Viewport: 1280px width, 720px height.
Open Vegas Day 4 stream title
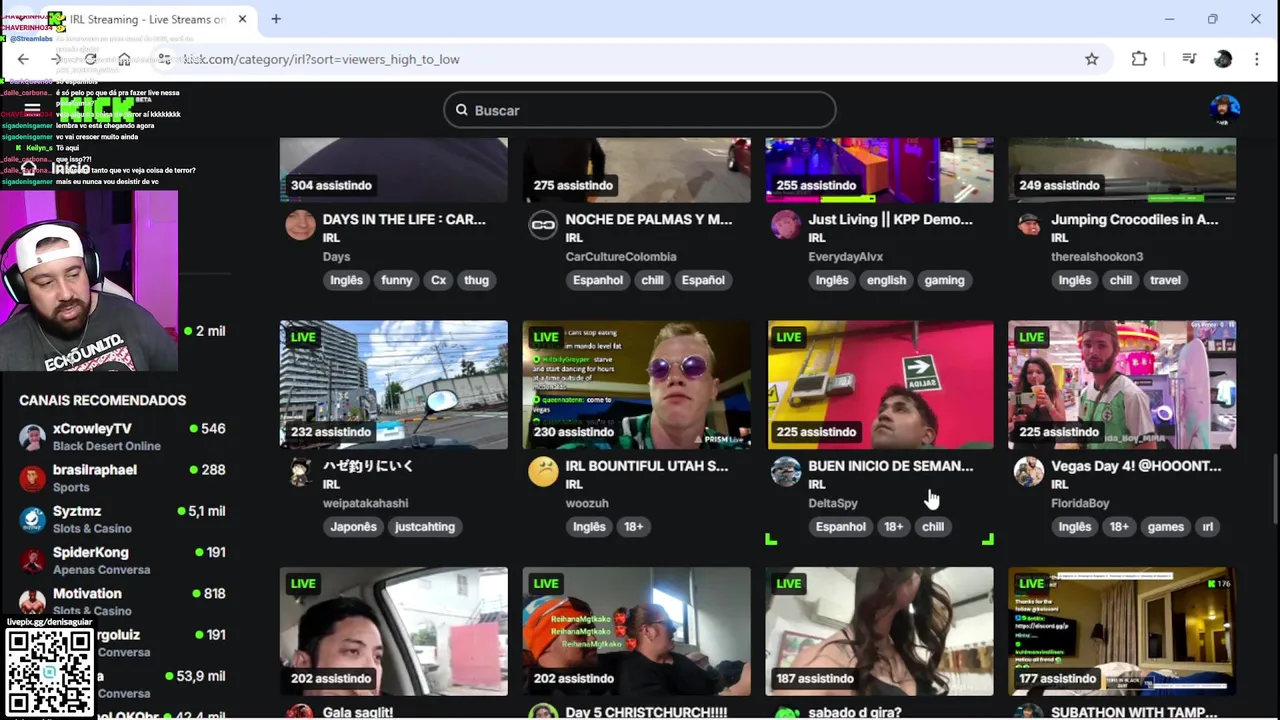click(1136, 466)
